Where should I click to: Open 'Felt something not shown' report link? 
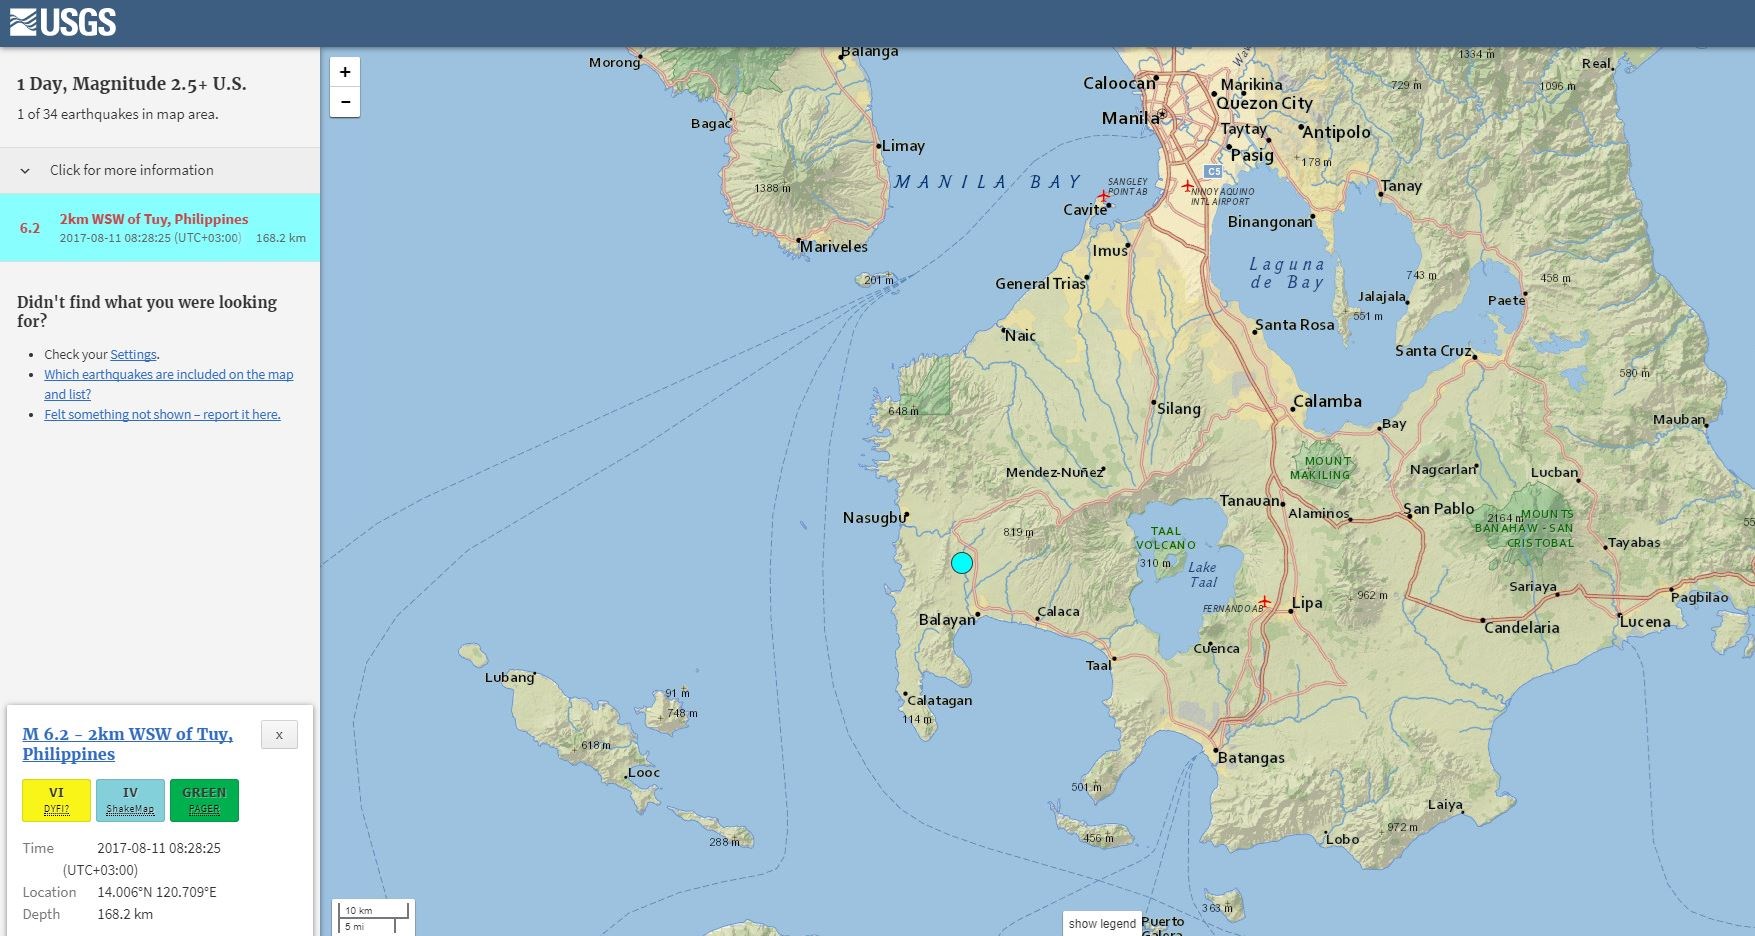162,414
